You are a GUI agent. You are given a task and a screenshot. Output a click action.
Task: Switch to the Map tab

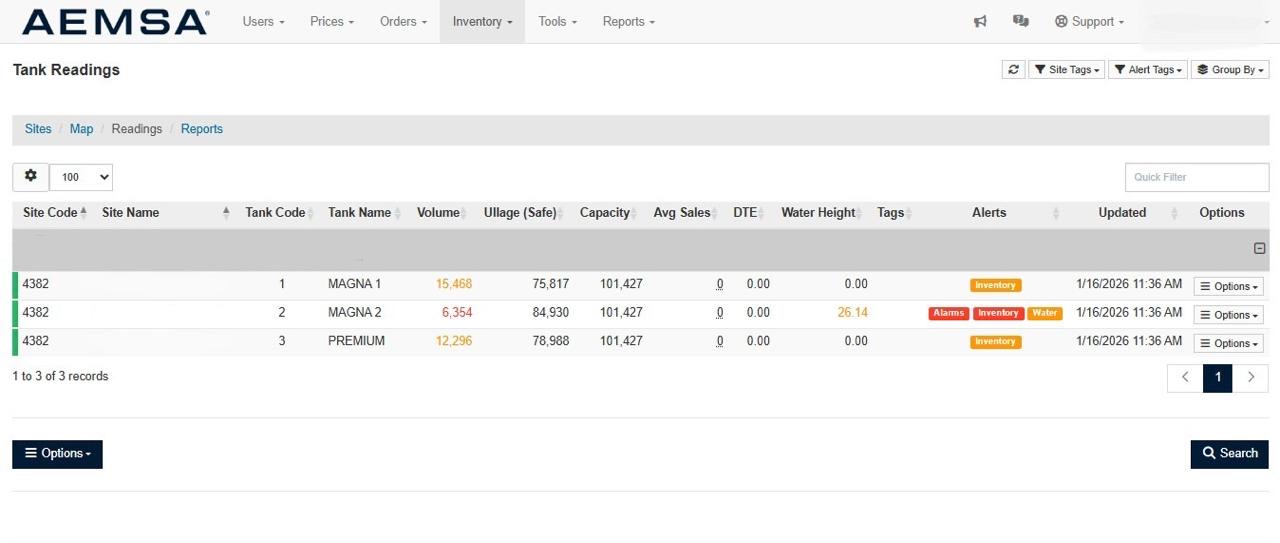click(x=81, y=129)
